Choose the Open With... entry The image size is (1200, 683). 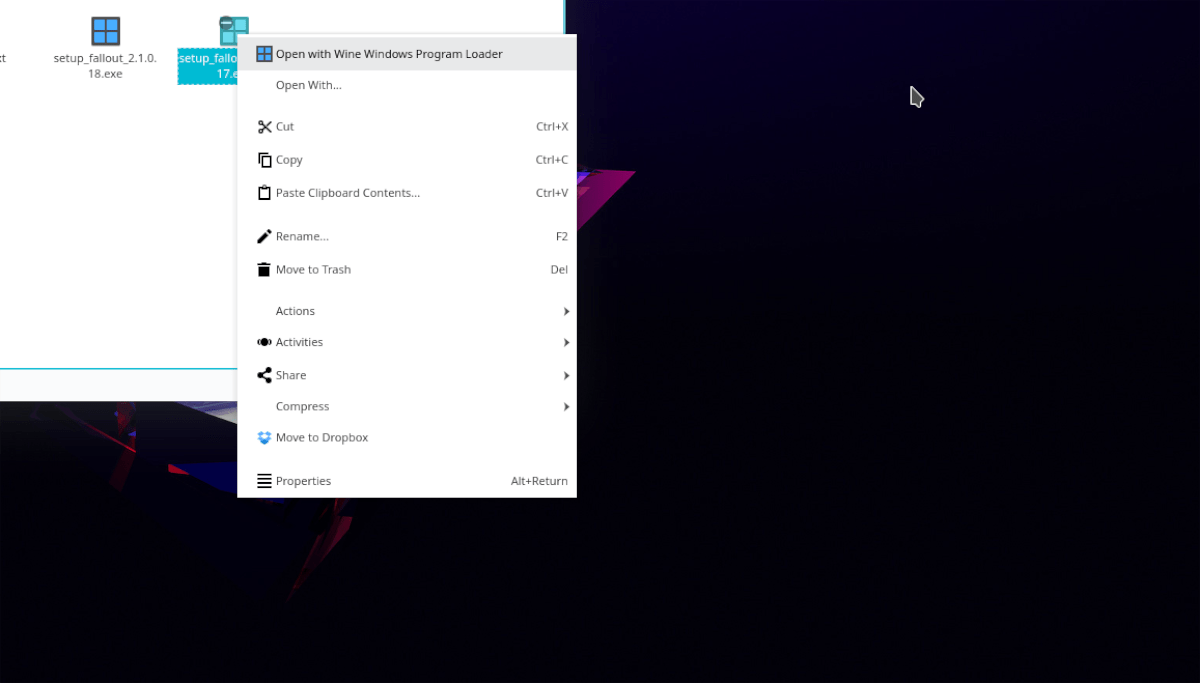407,85
